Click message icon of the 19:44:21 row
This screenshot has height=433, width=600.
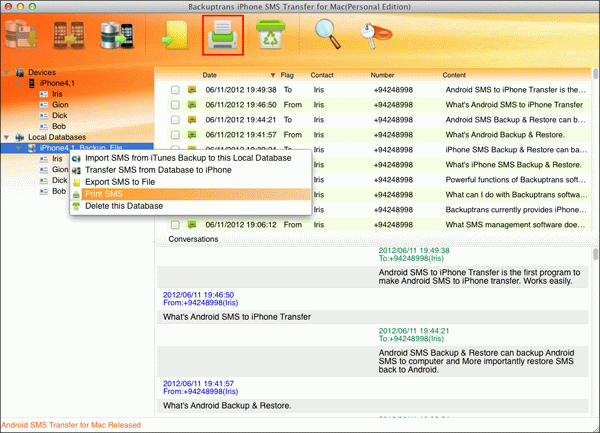[192, 120]
